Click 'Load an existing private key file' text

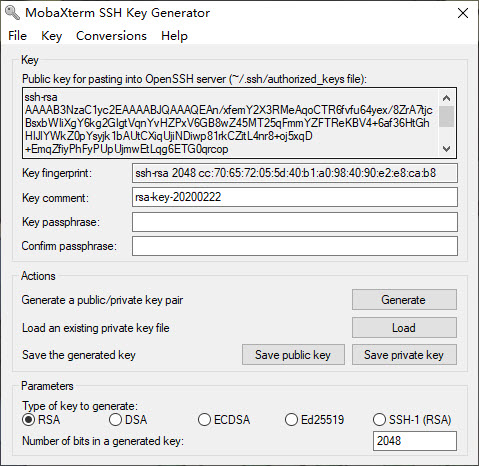click(96, 328)
